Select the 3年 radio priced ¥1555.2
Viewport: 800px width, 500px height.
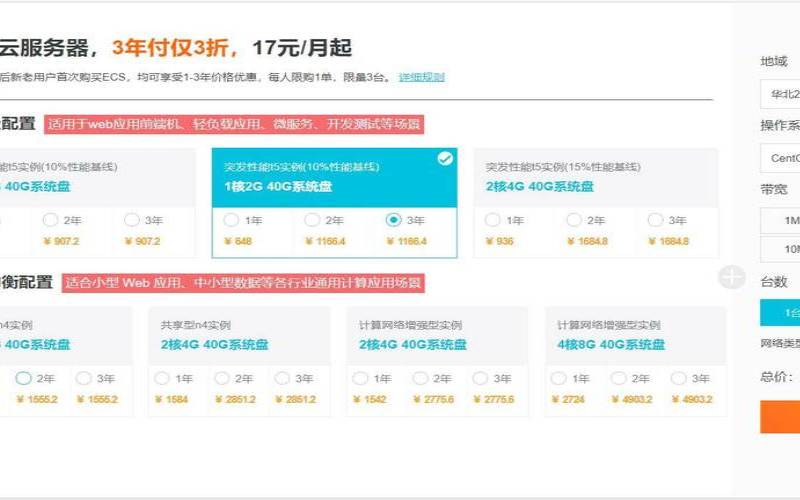[83, 378]
